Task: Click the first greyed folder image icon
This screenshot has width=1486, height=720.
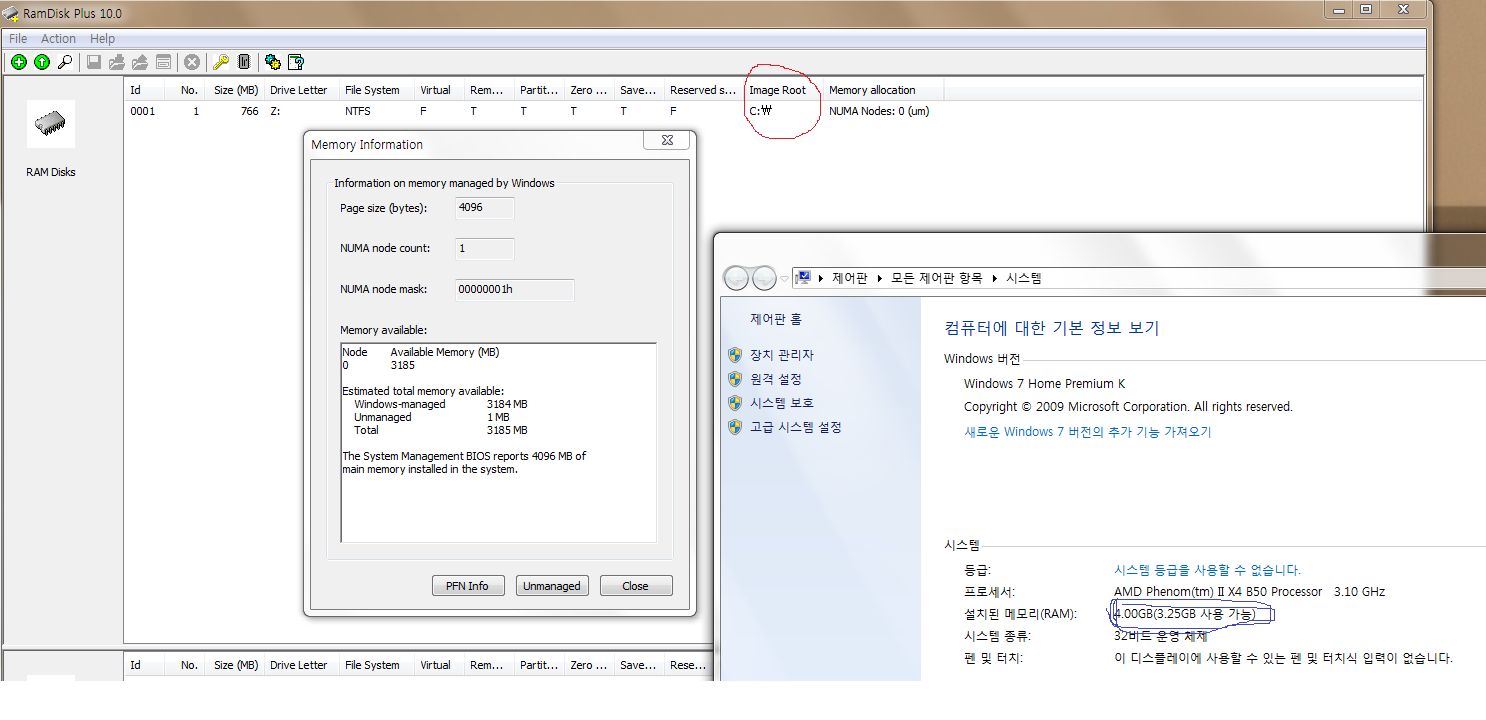Action: [117, 62]
